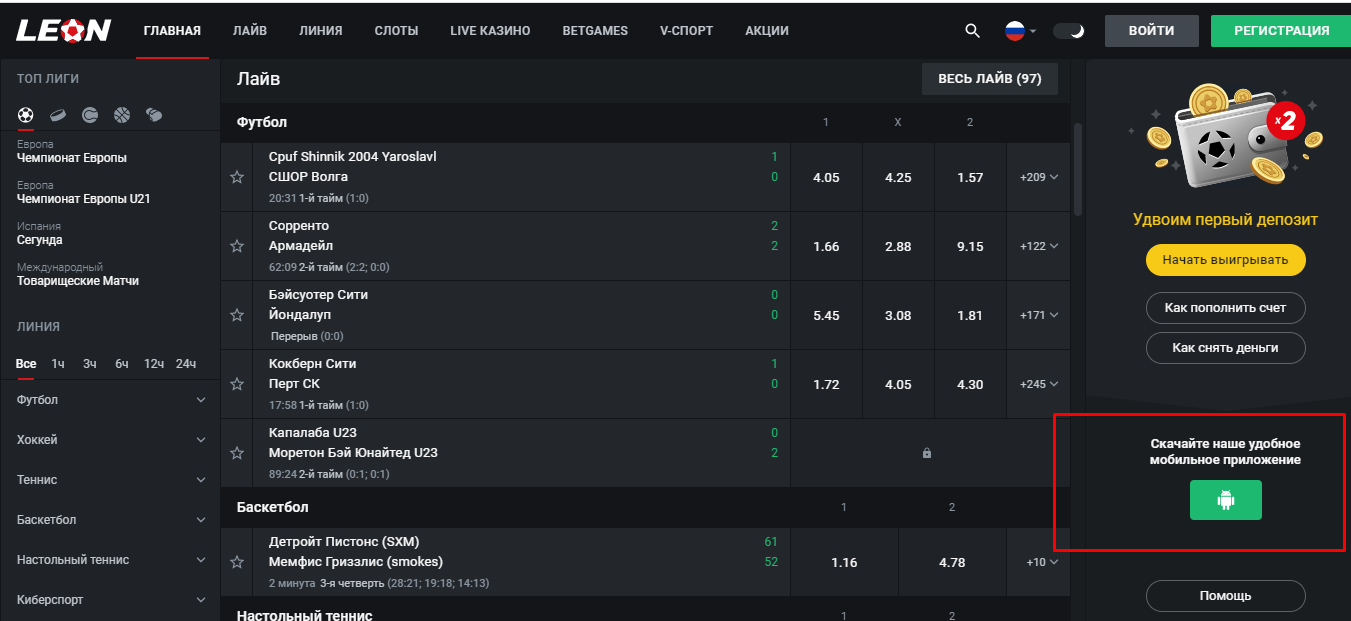
Task: Open ЛИНИЯ in top navigation
Action: coord(321,31)
